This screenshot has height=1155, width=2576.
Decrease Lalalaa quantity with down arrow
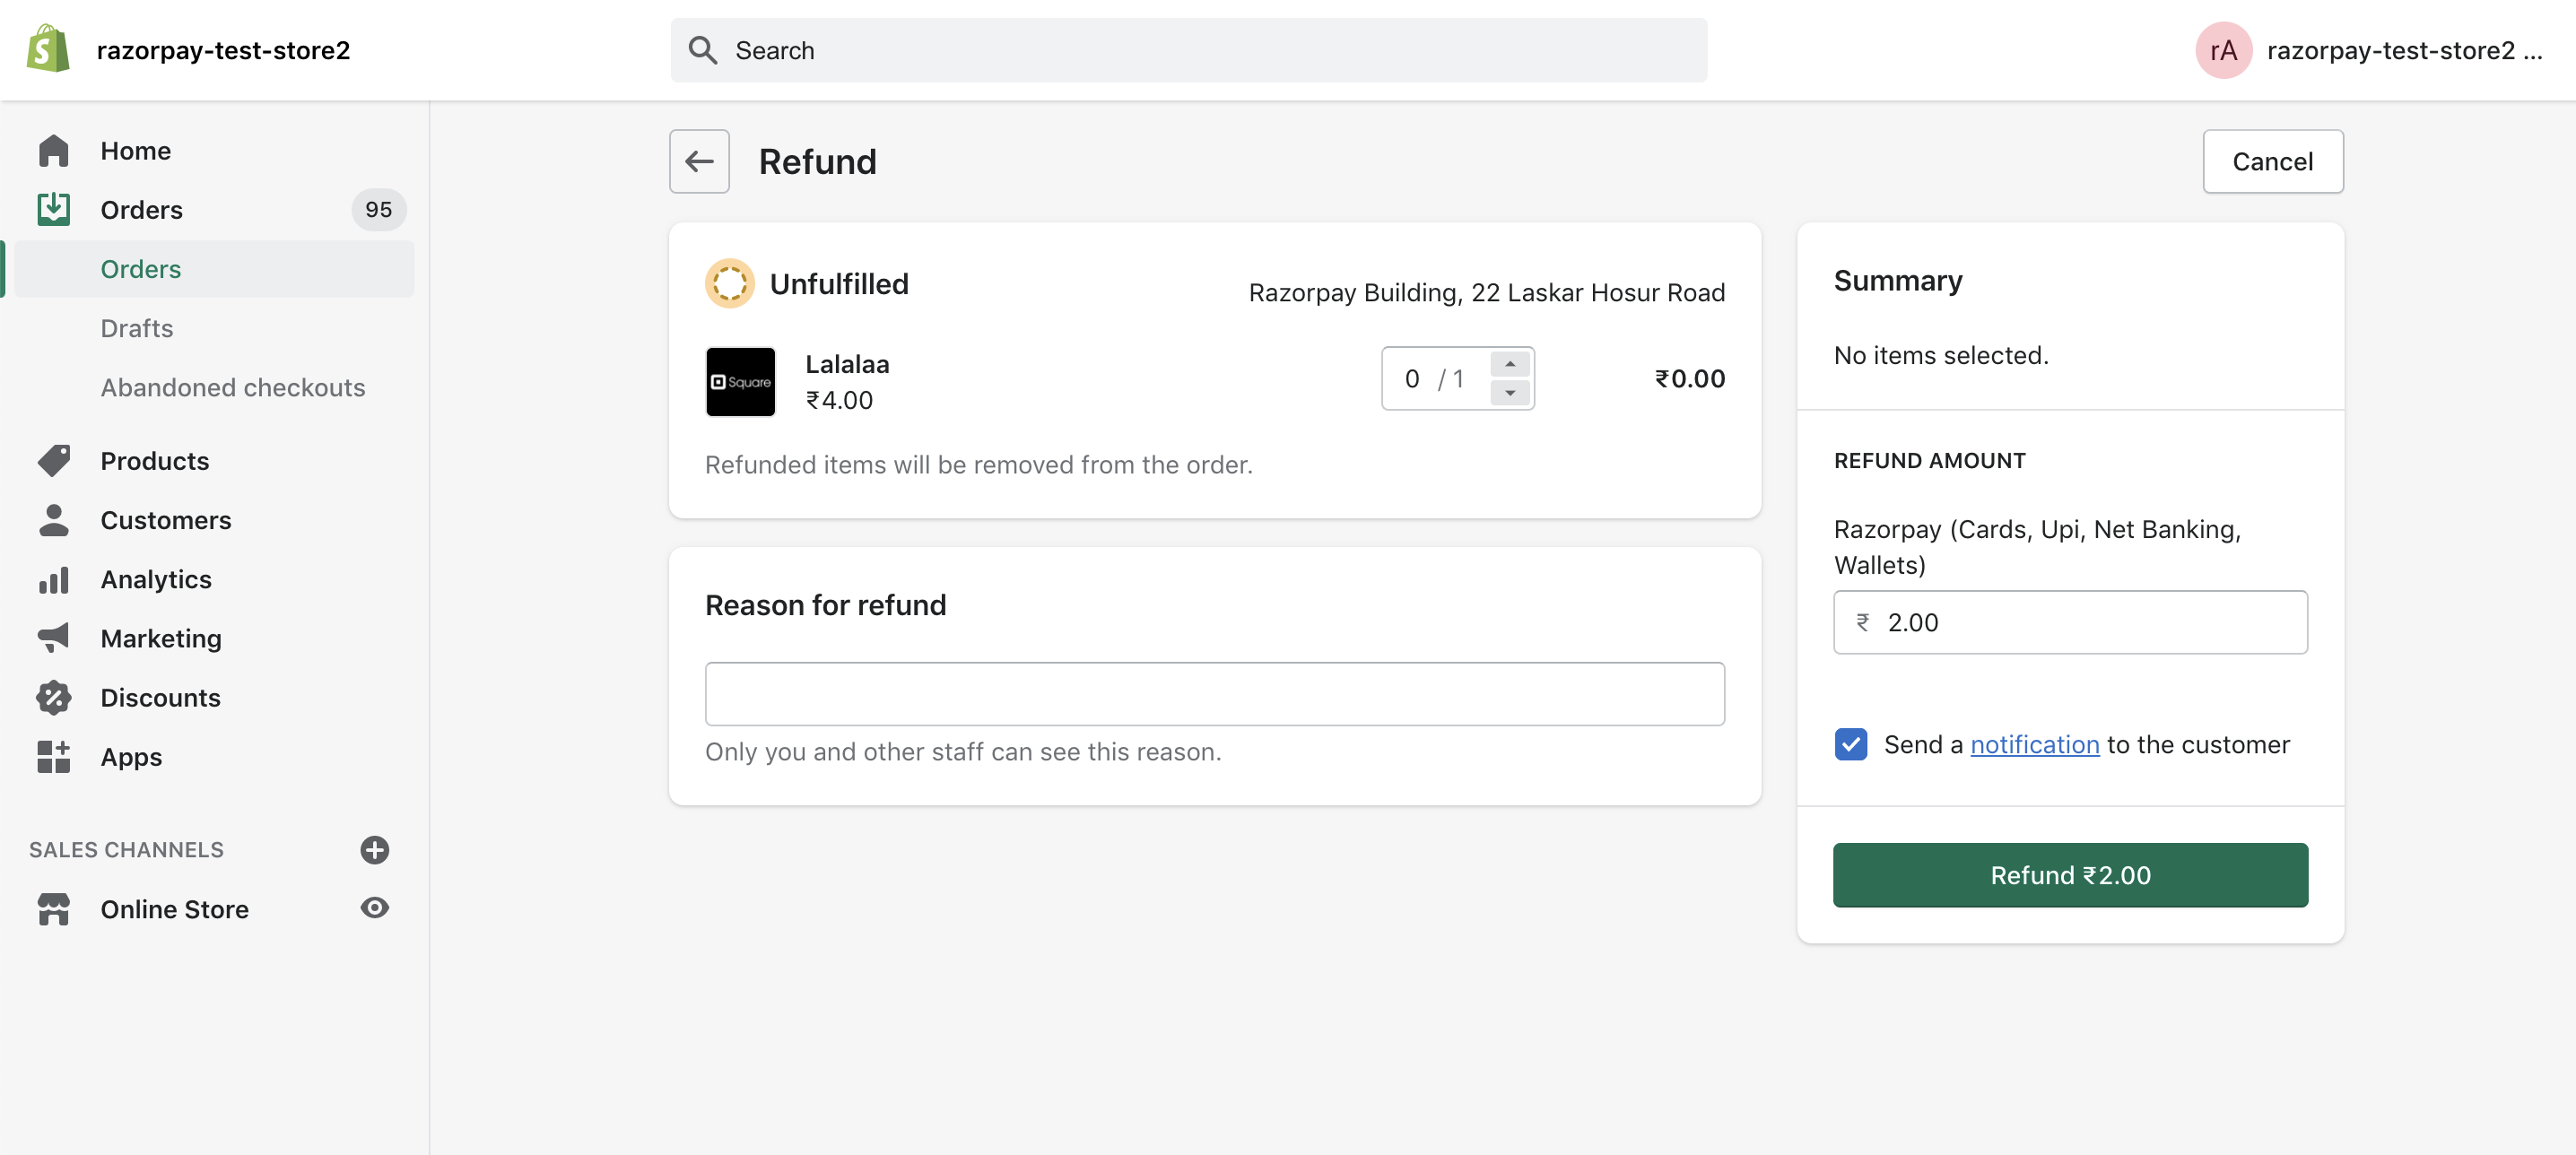1510,393
